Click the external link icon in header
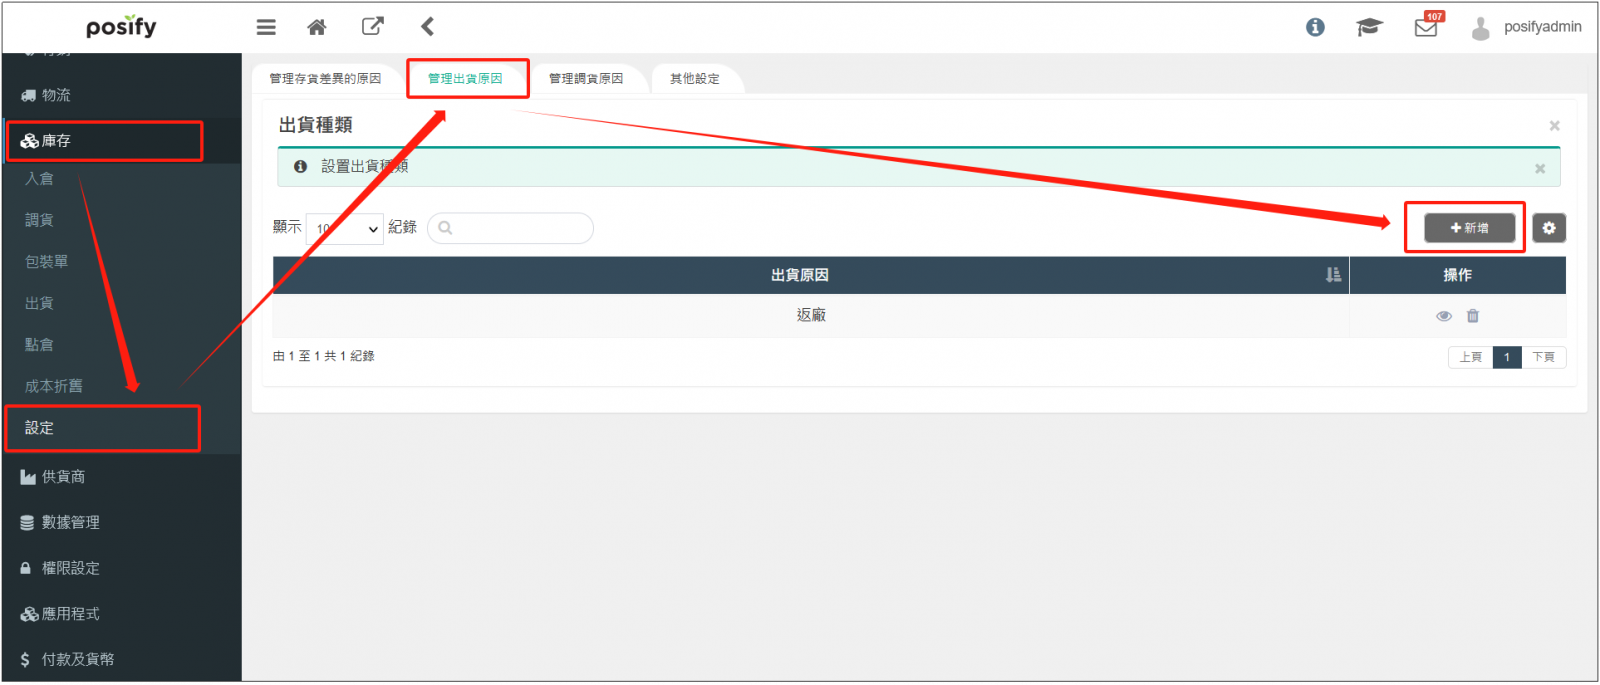This screenshot has height=685, width=1600. pyautogui.click(x=372, y=27)
